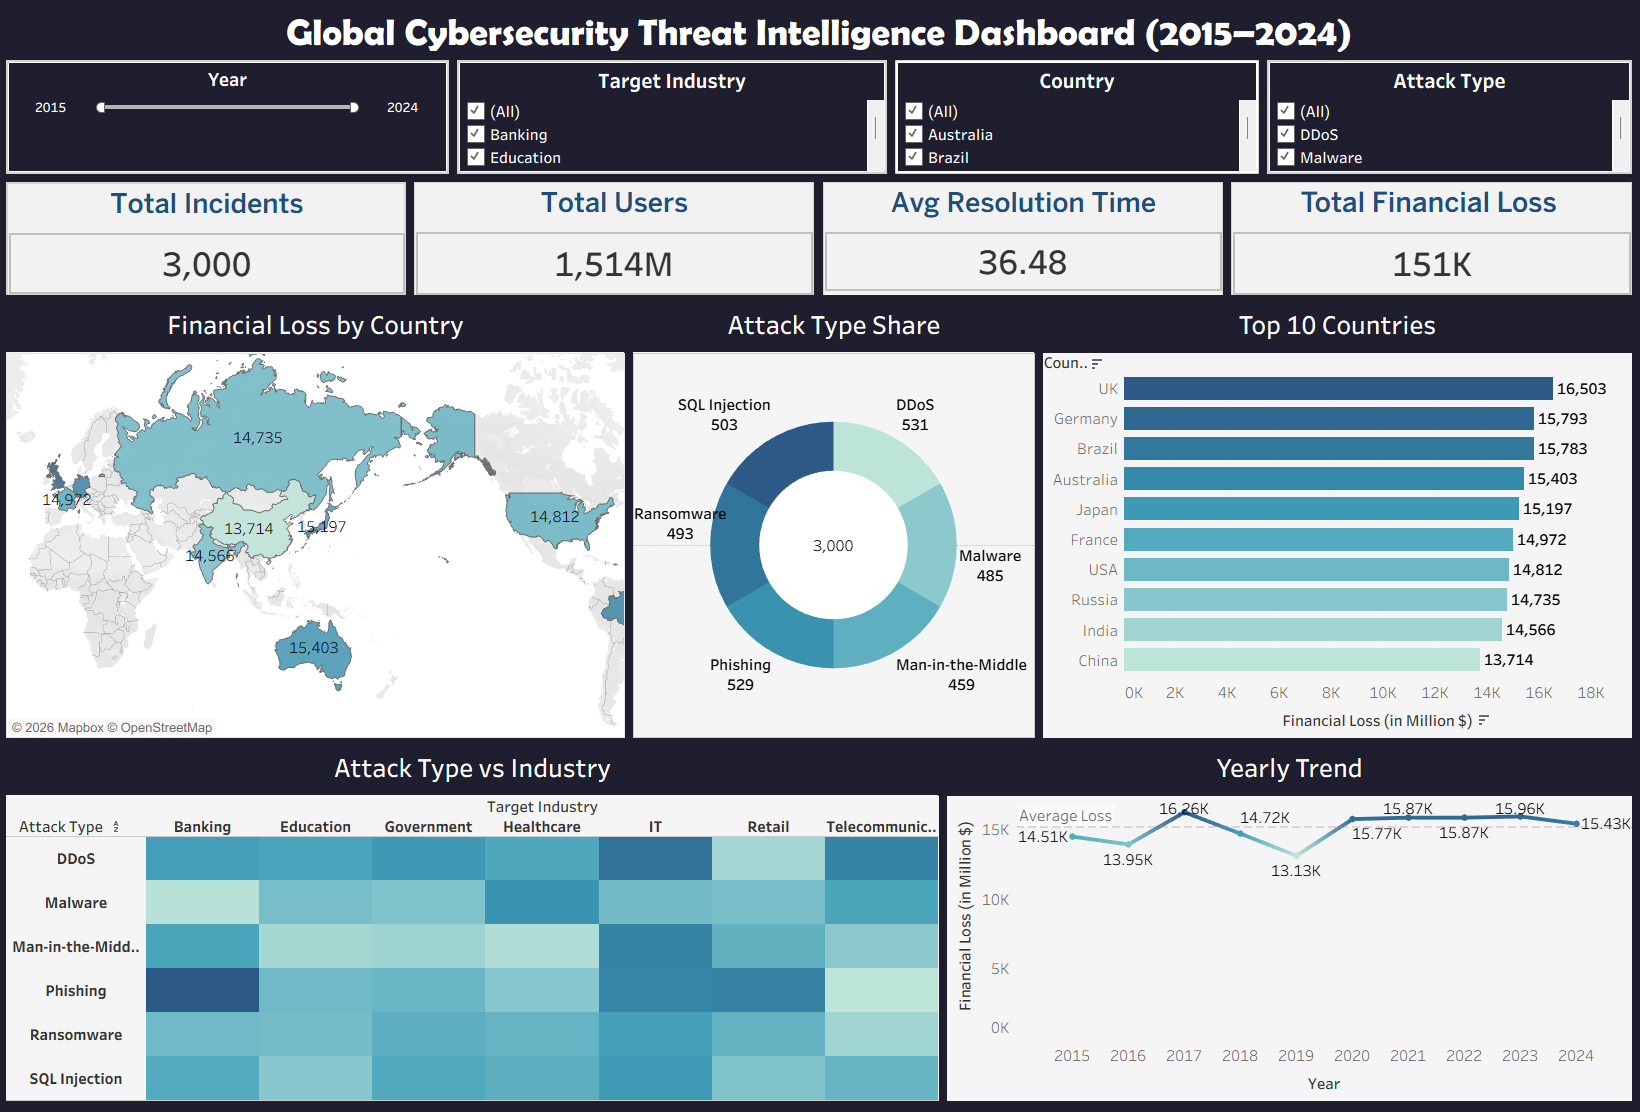Click the Total Financial Loss value 151K

pyautogui.click(x=1432, y=264)
